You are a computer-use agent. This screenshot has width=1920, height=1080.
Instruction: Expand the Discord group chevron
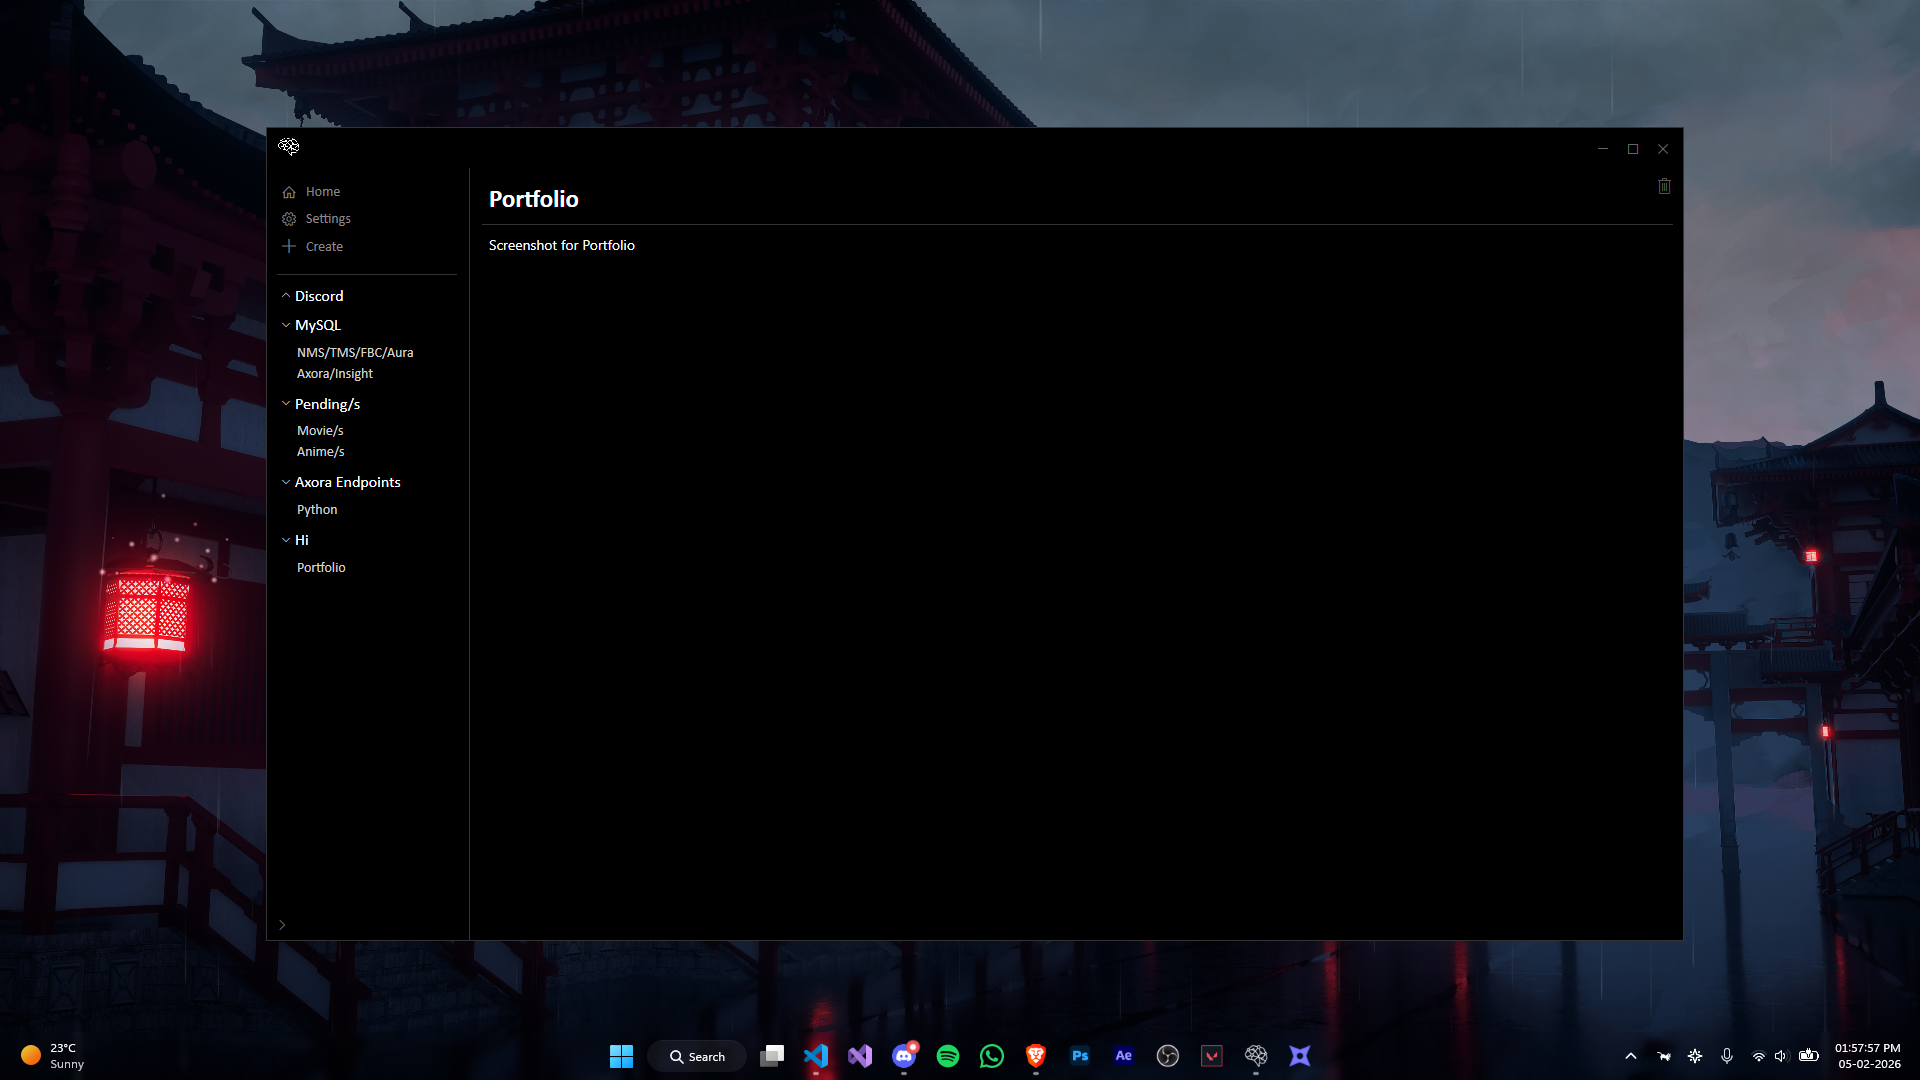click(x=286, y=296)
